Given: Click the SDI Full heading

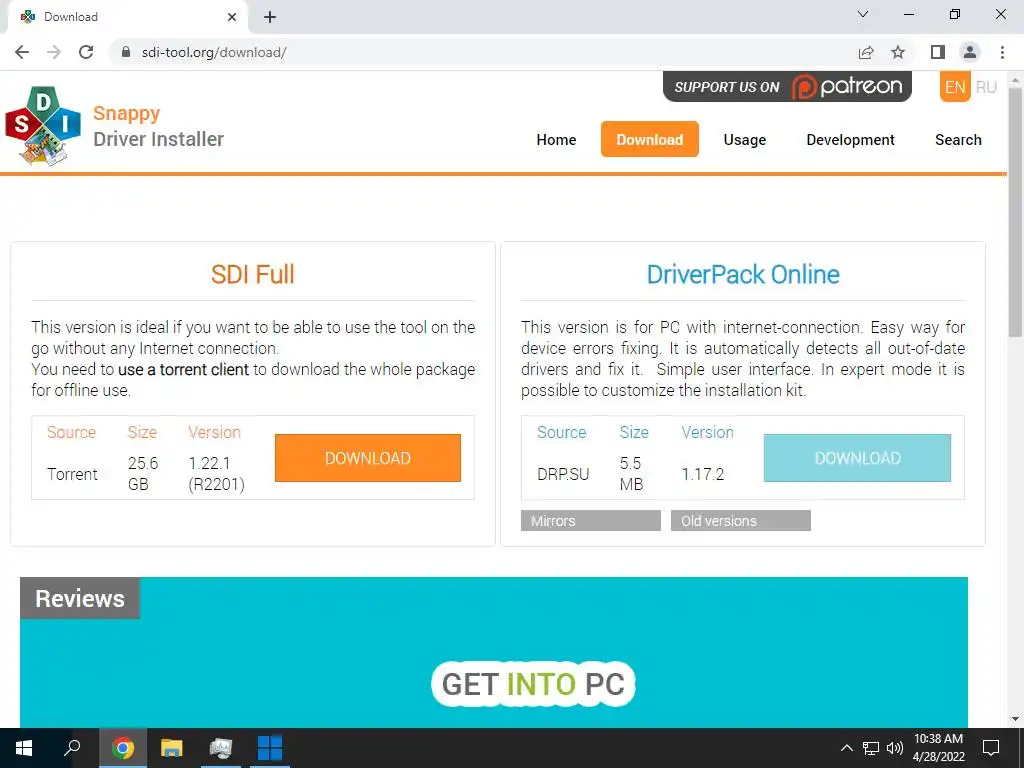Looking at the screenshot, I should tap(253, 274).
